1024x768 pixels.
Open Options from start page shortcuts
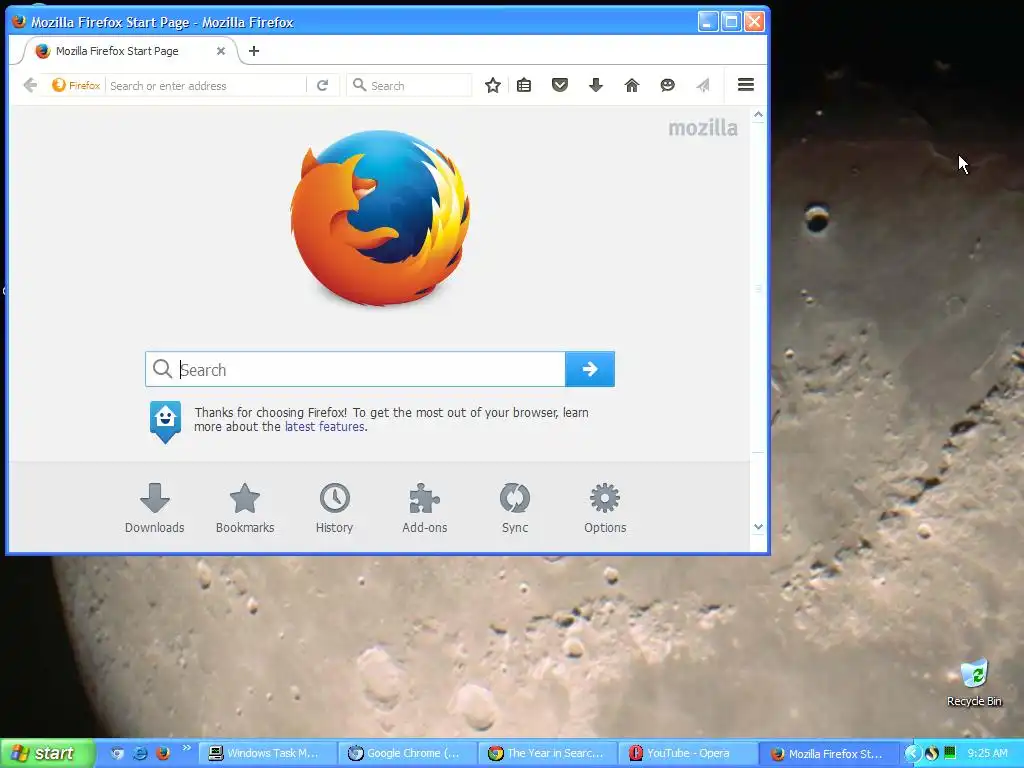[605, 509]
